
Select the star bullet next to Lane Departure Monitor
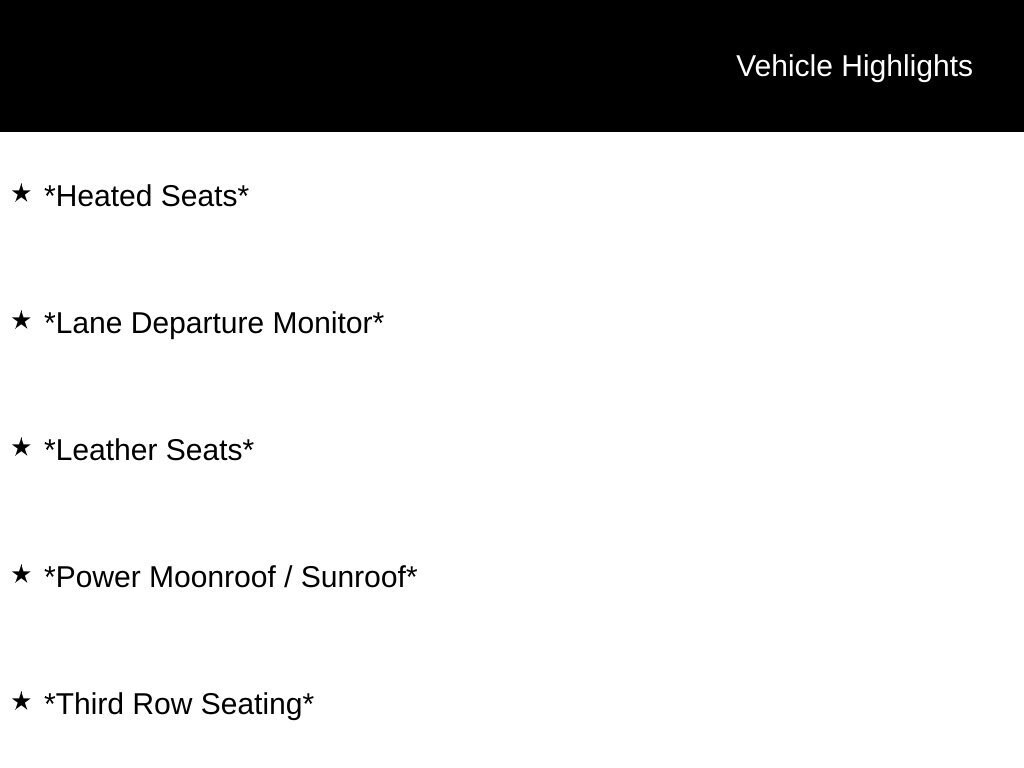pyautogui.click(x=21, y=320)
